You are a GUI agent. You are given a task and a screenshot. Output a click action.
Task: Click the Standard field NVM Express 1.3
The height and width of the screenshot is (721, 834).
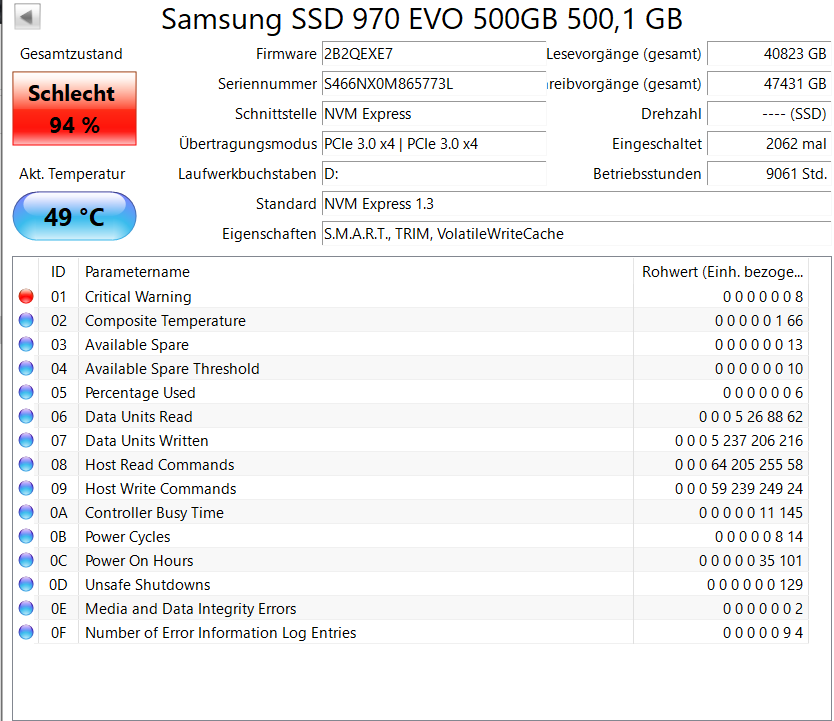click(577, 204)
